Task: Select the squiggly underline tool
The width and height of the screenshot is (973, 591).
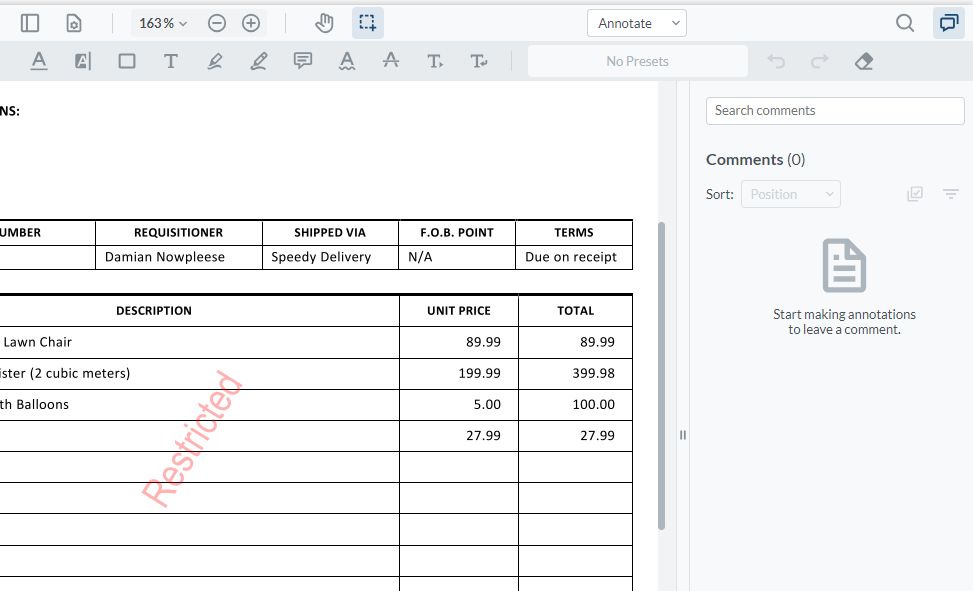Action: tap(347, 61)
